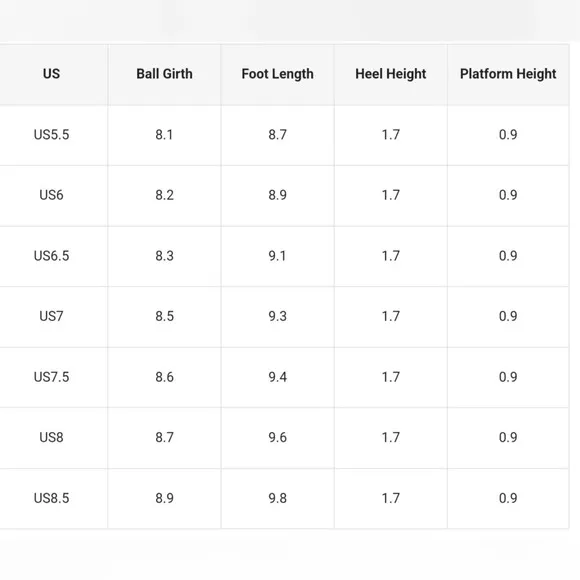Select the 9.1 foot length value
The image size is (580, 580).
click(277, 256)
